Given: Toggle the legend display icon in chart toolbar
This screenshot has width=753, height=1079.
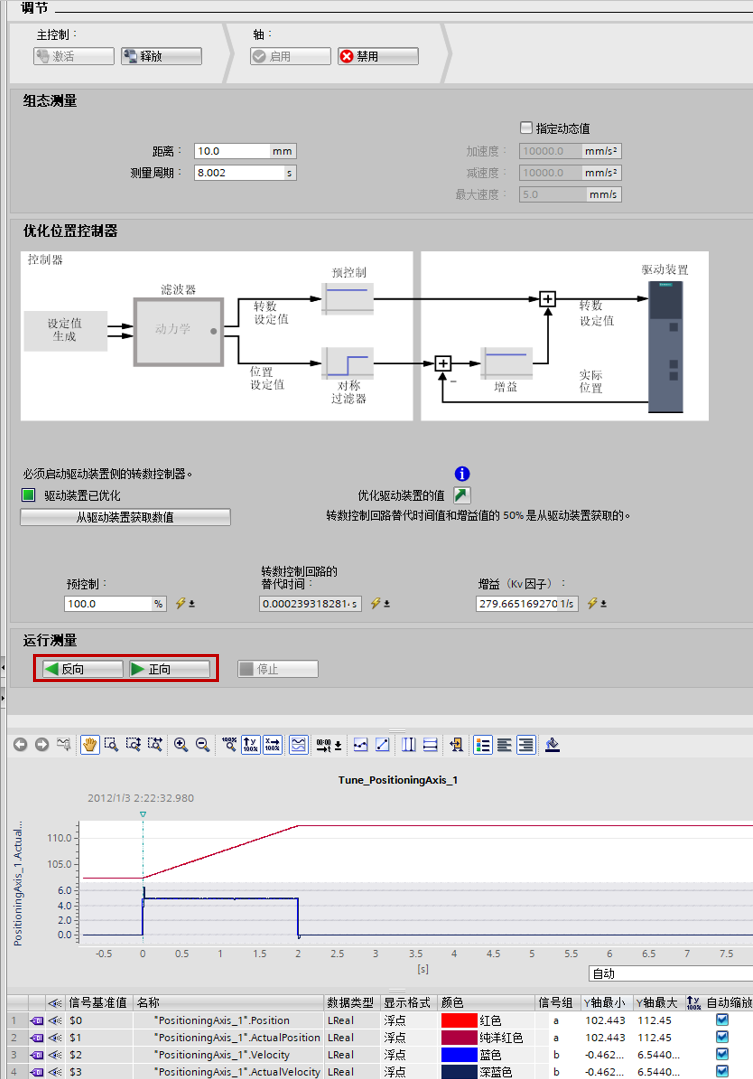Looking at the screenshot, I should point(483,744).
